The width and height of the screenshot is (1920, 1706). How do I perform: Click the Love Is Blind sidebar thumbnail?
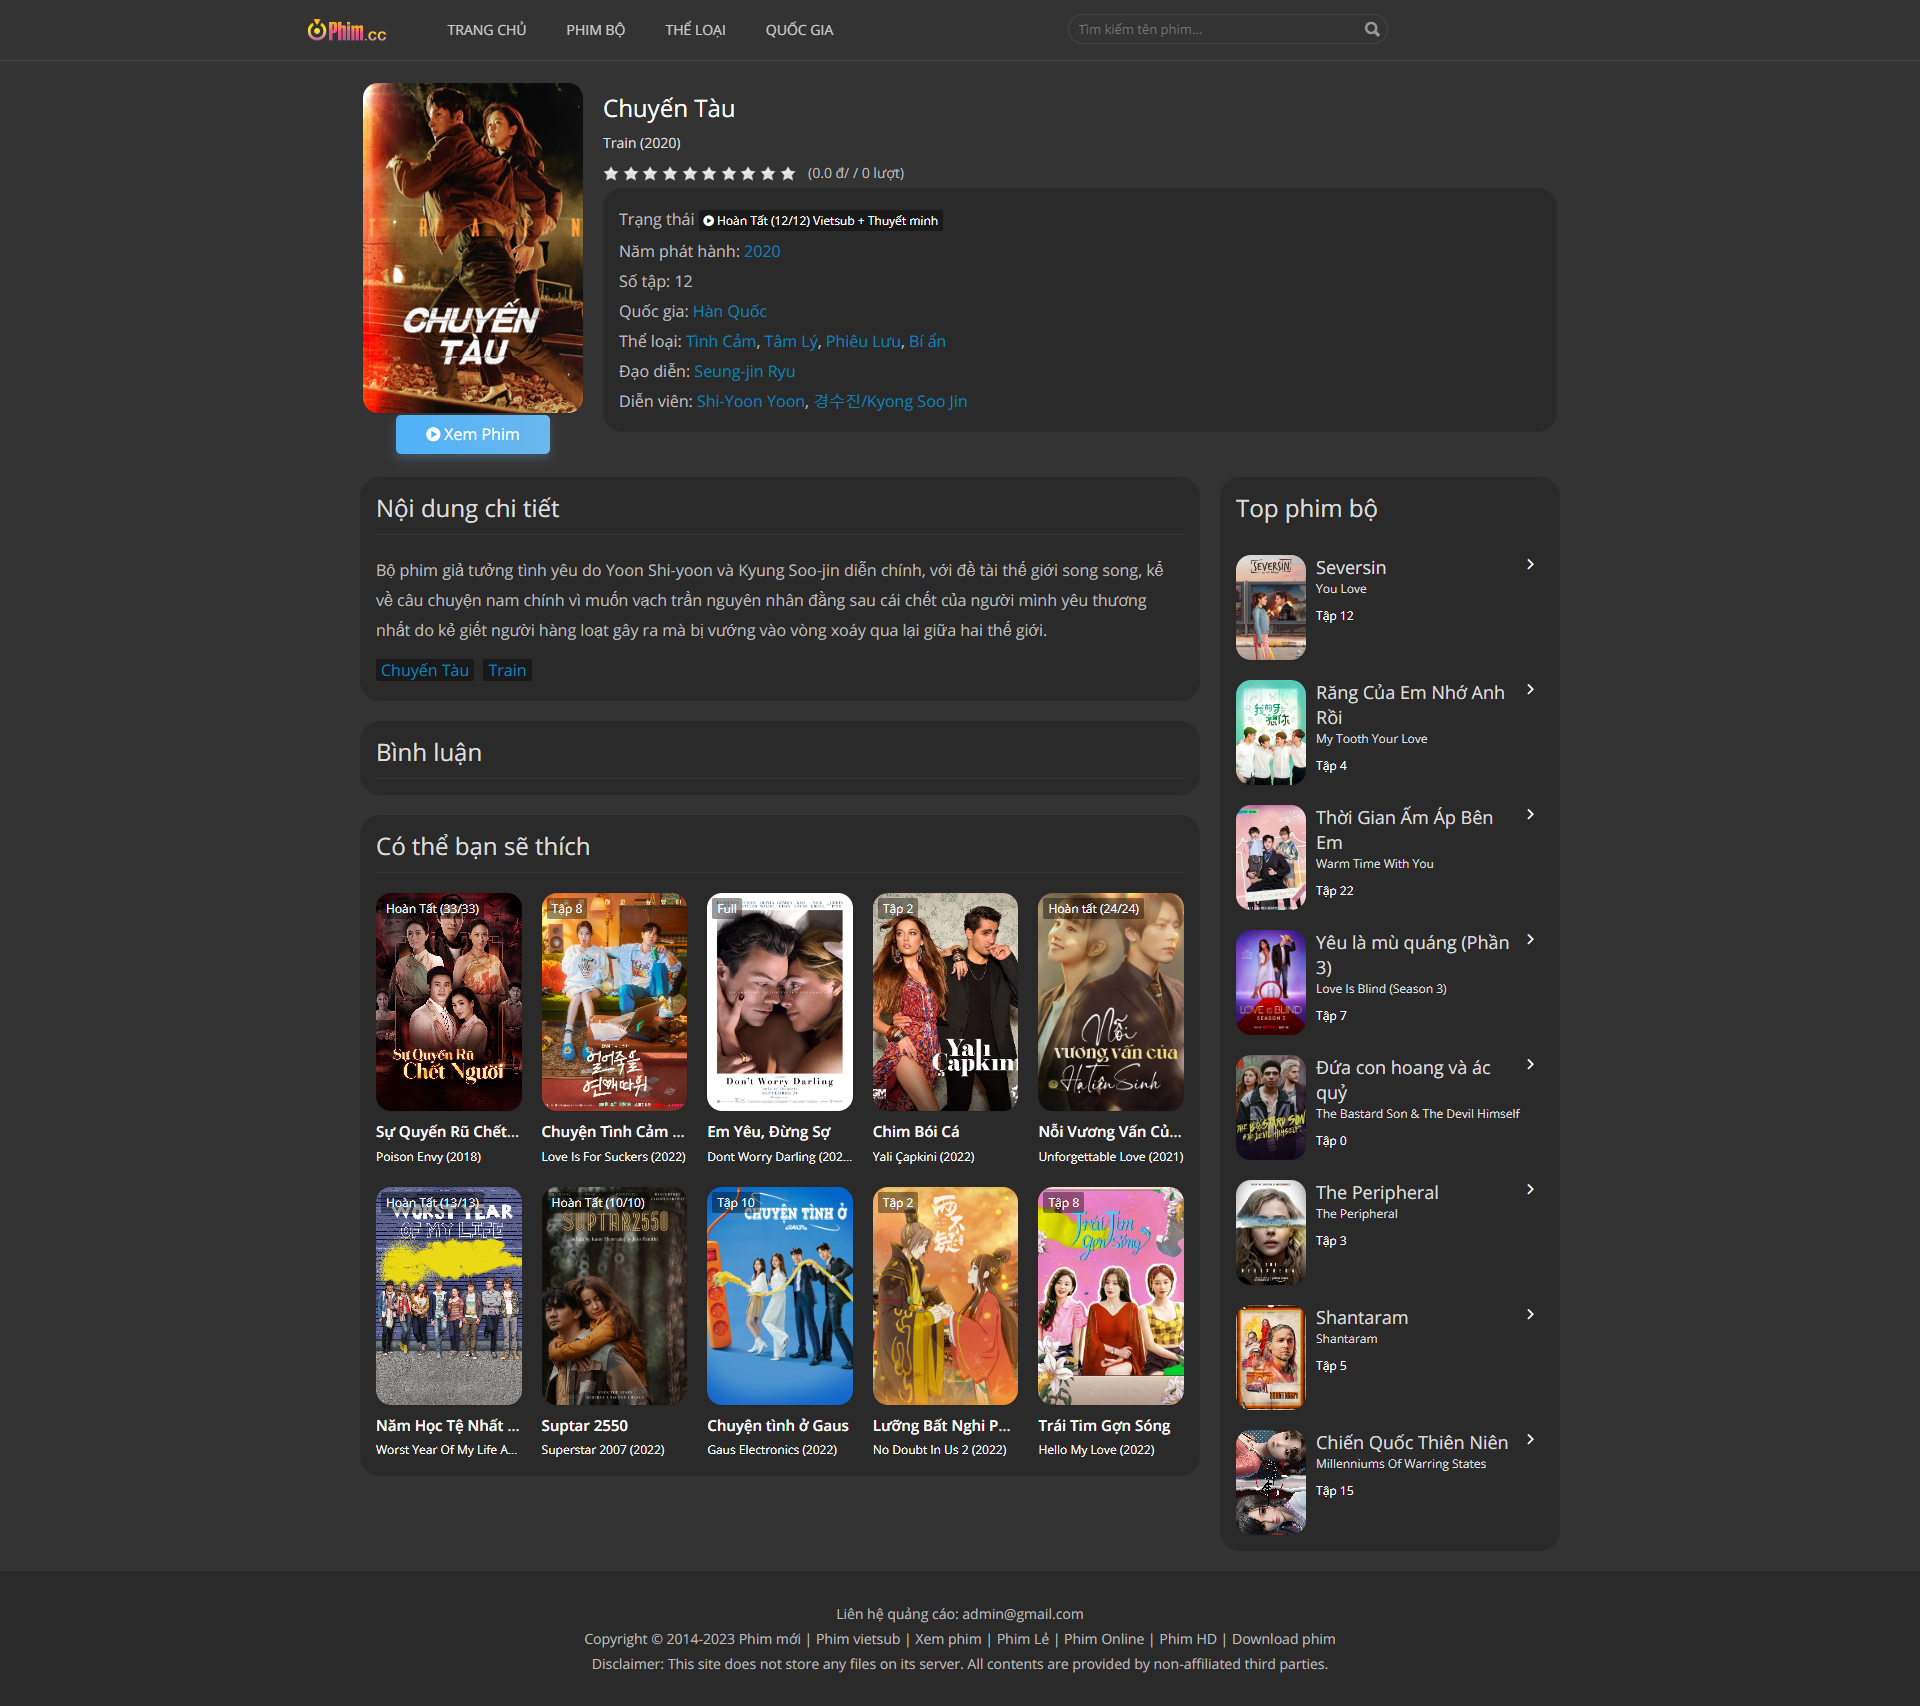[1270, 982]
